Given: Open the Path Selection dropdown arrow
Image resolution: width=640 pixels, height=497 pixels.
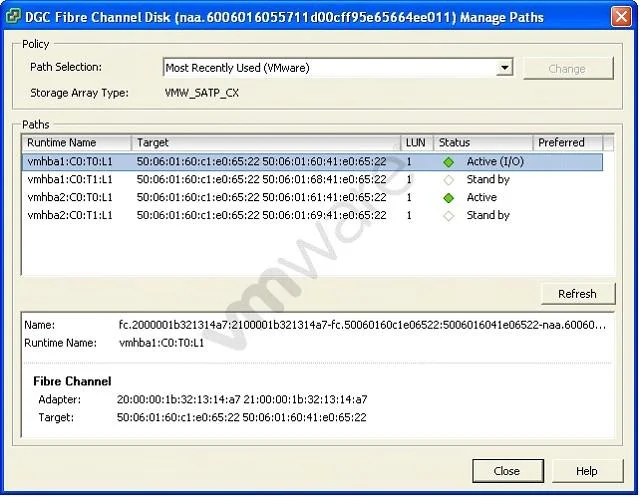Looking at the screenshot, I should coord(505,67).
